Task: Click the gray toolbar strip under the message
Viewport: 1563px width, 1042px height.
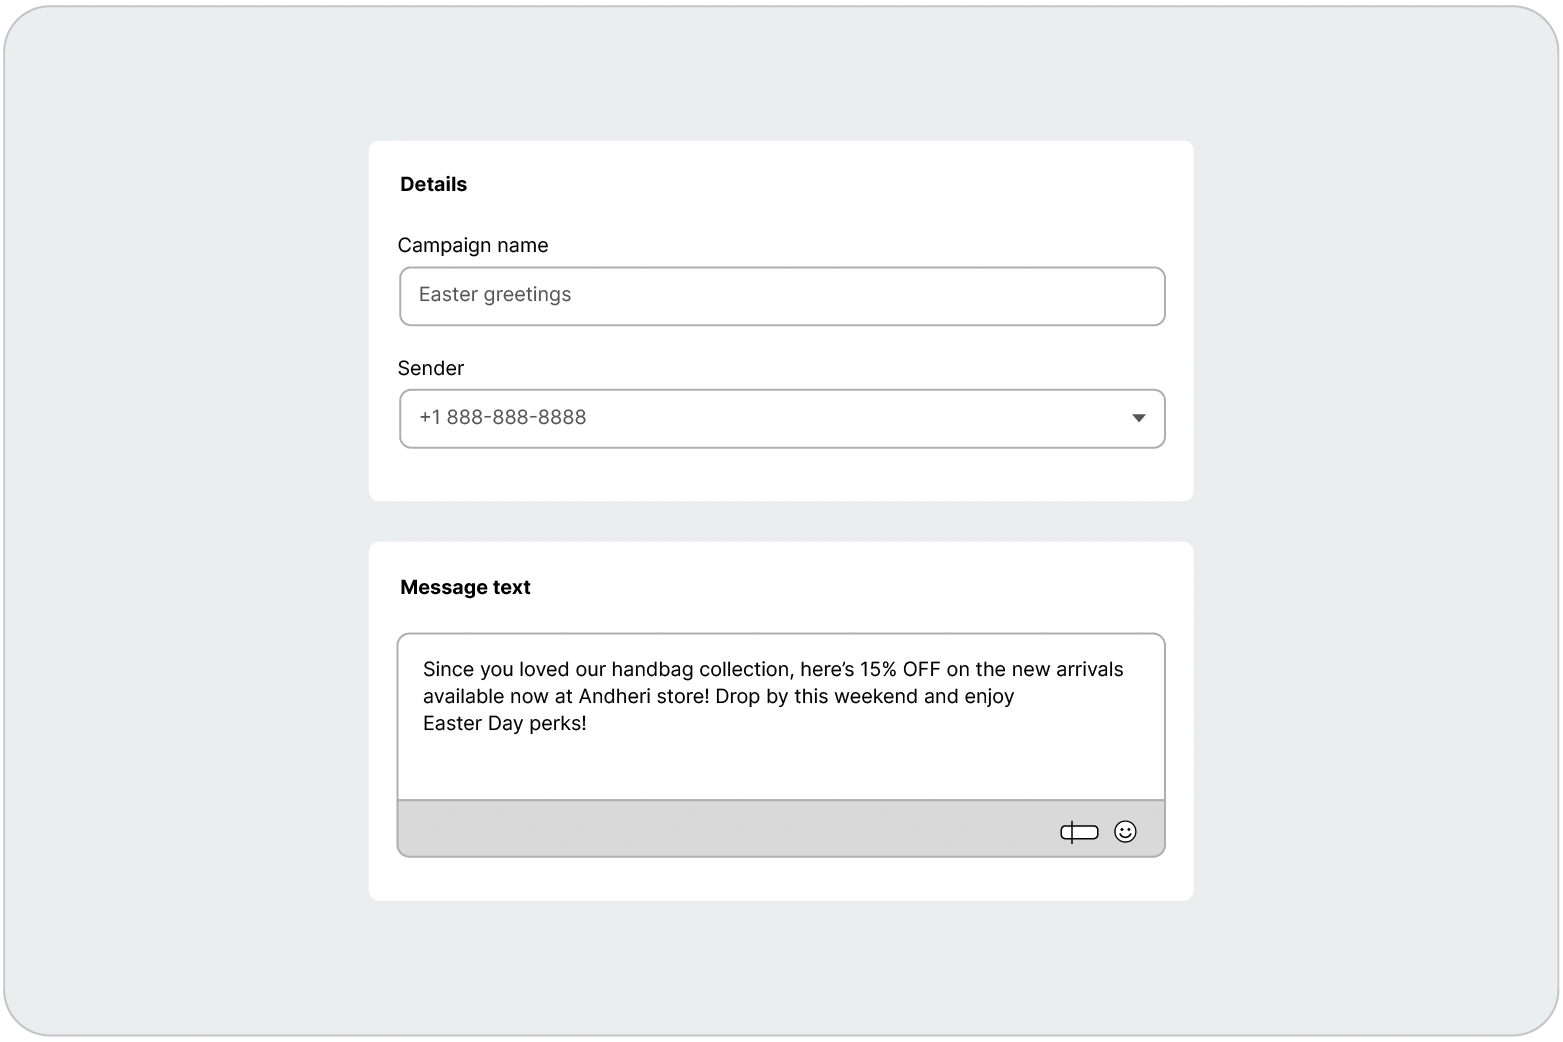Action: [x=700, y=829]
